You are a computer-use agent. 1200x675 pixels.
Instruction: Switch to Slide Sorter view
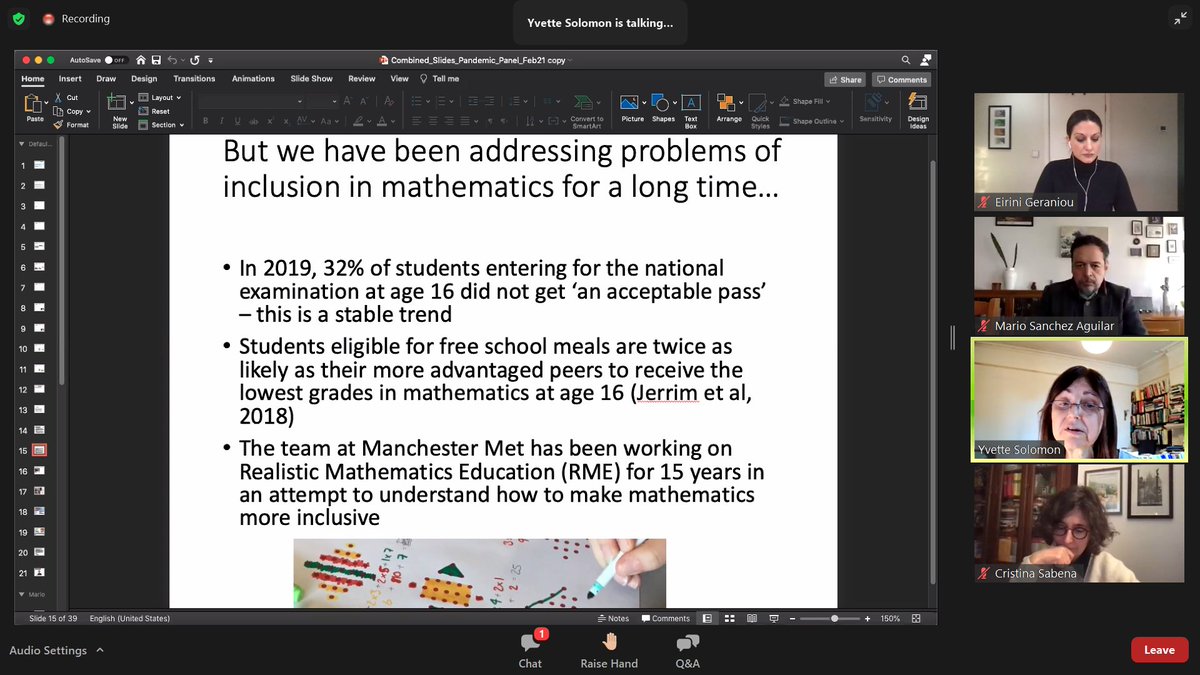(x=729, y=618)
